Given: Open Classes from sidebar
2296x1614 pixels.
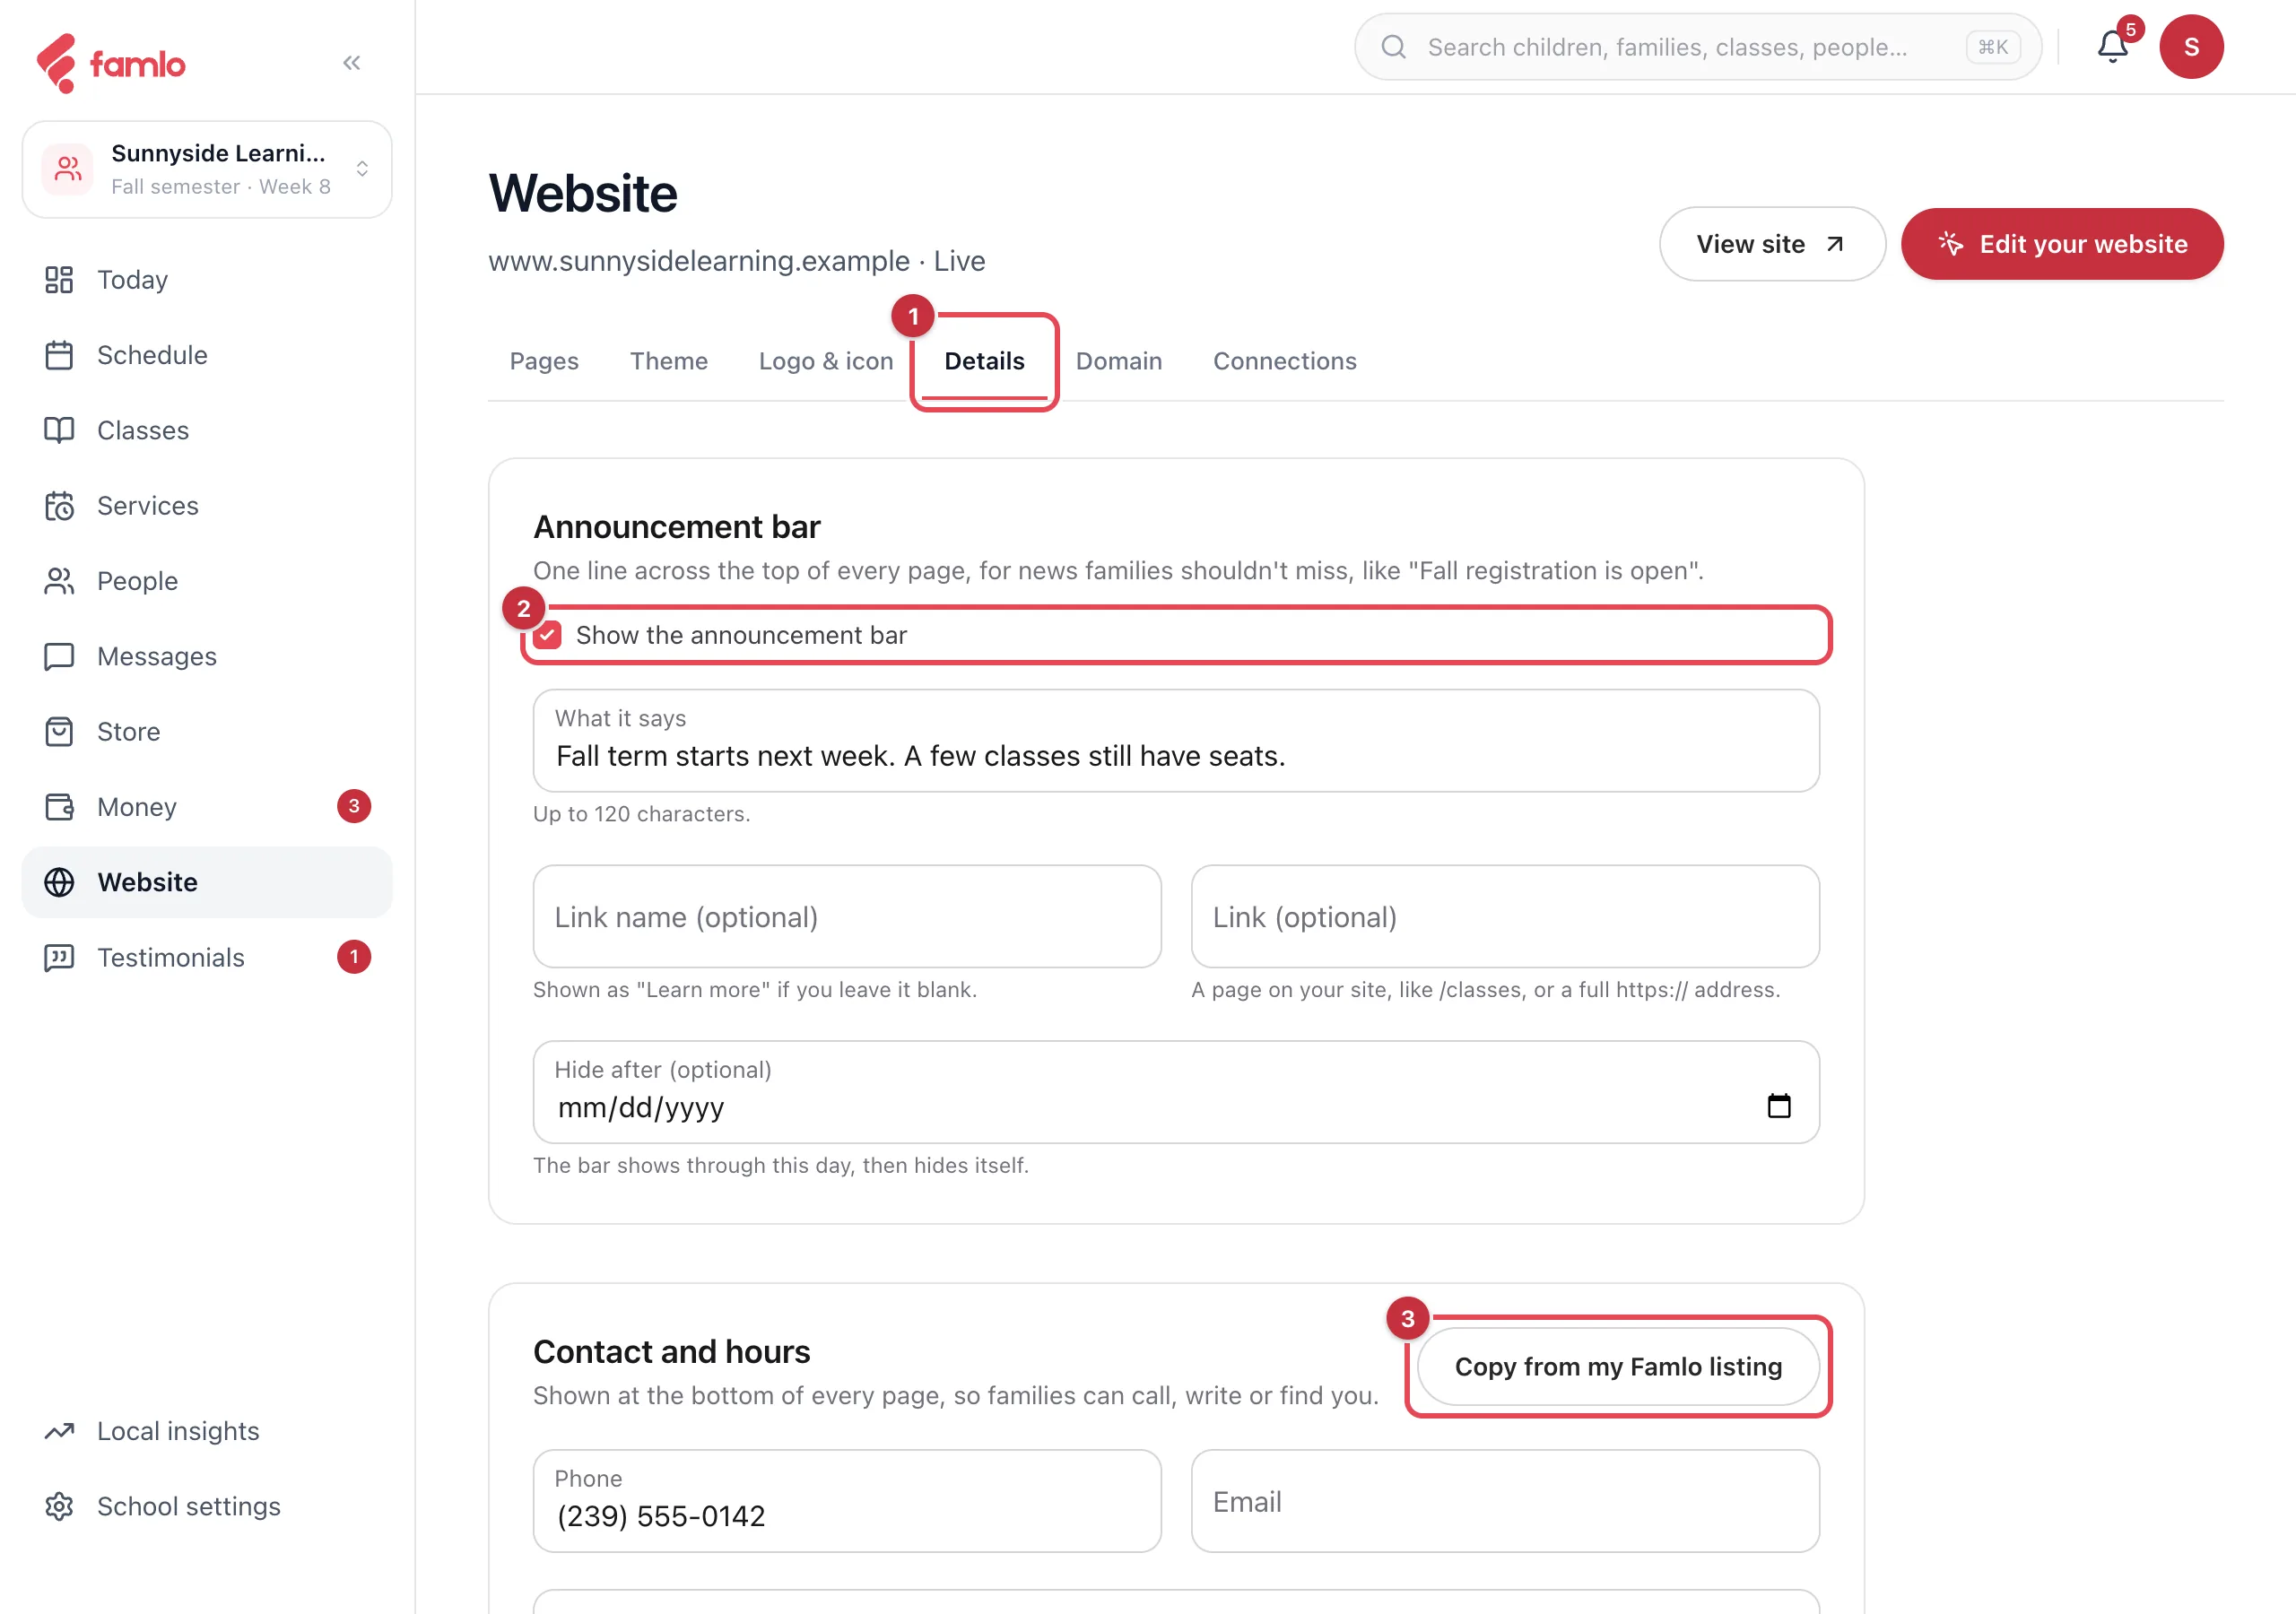Looking at the screenshot, I should point(207,430).
